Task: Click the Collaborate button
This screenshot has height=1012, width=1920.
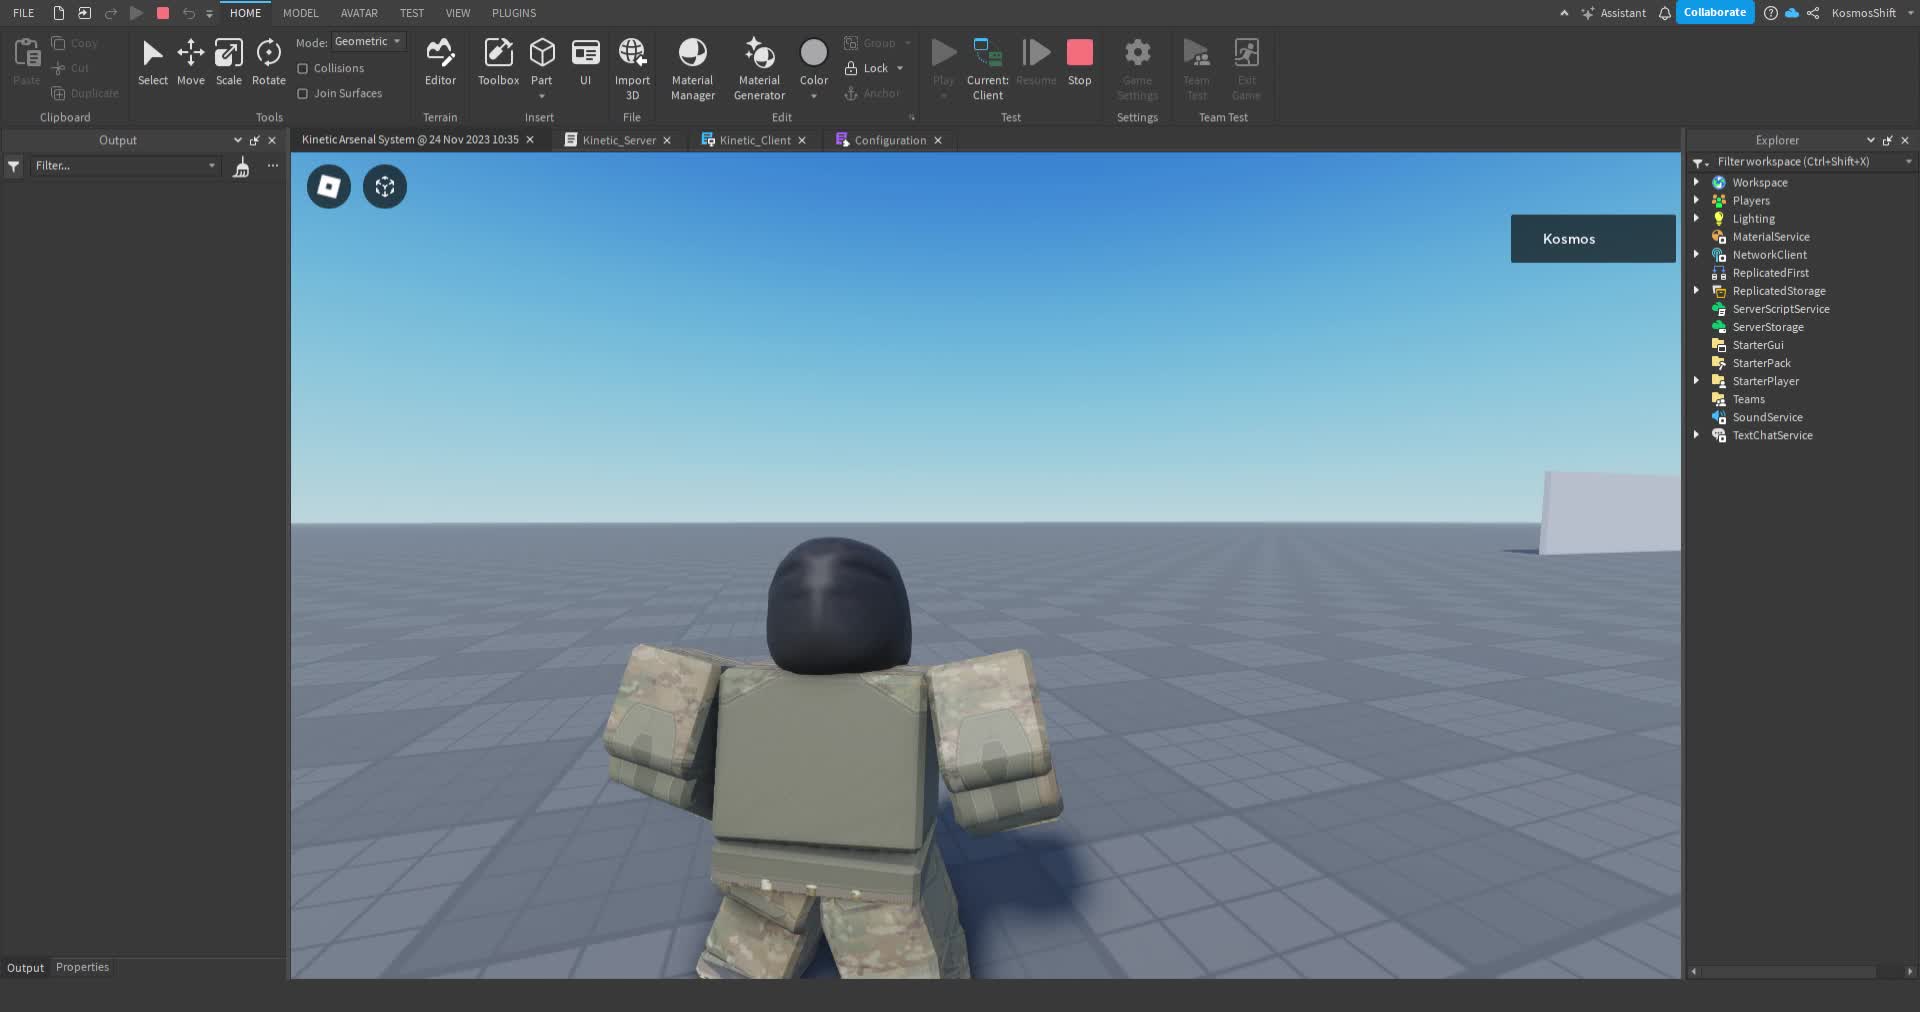Action: click(1714, 12)
